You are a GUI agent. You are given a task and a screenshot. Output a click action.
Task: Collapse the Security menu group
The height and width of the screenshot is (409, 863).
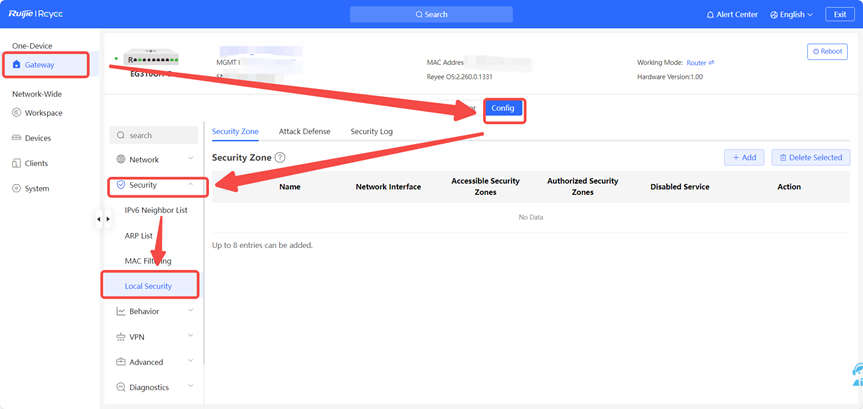click(155, 185)
